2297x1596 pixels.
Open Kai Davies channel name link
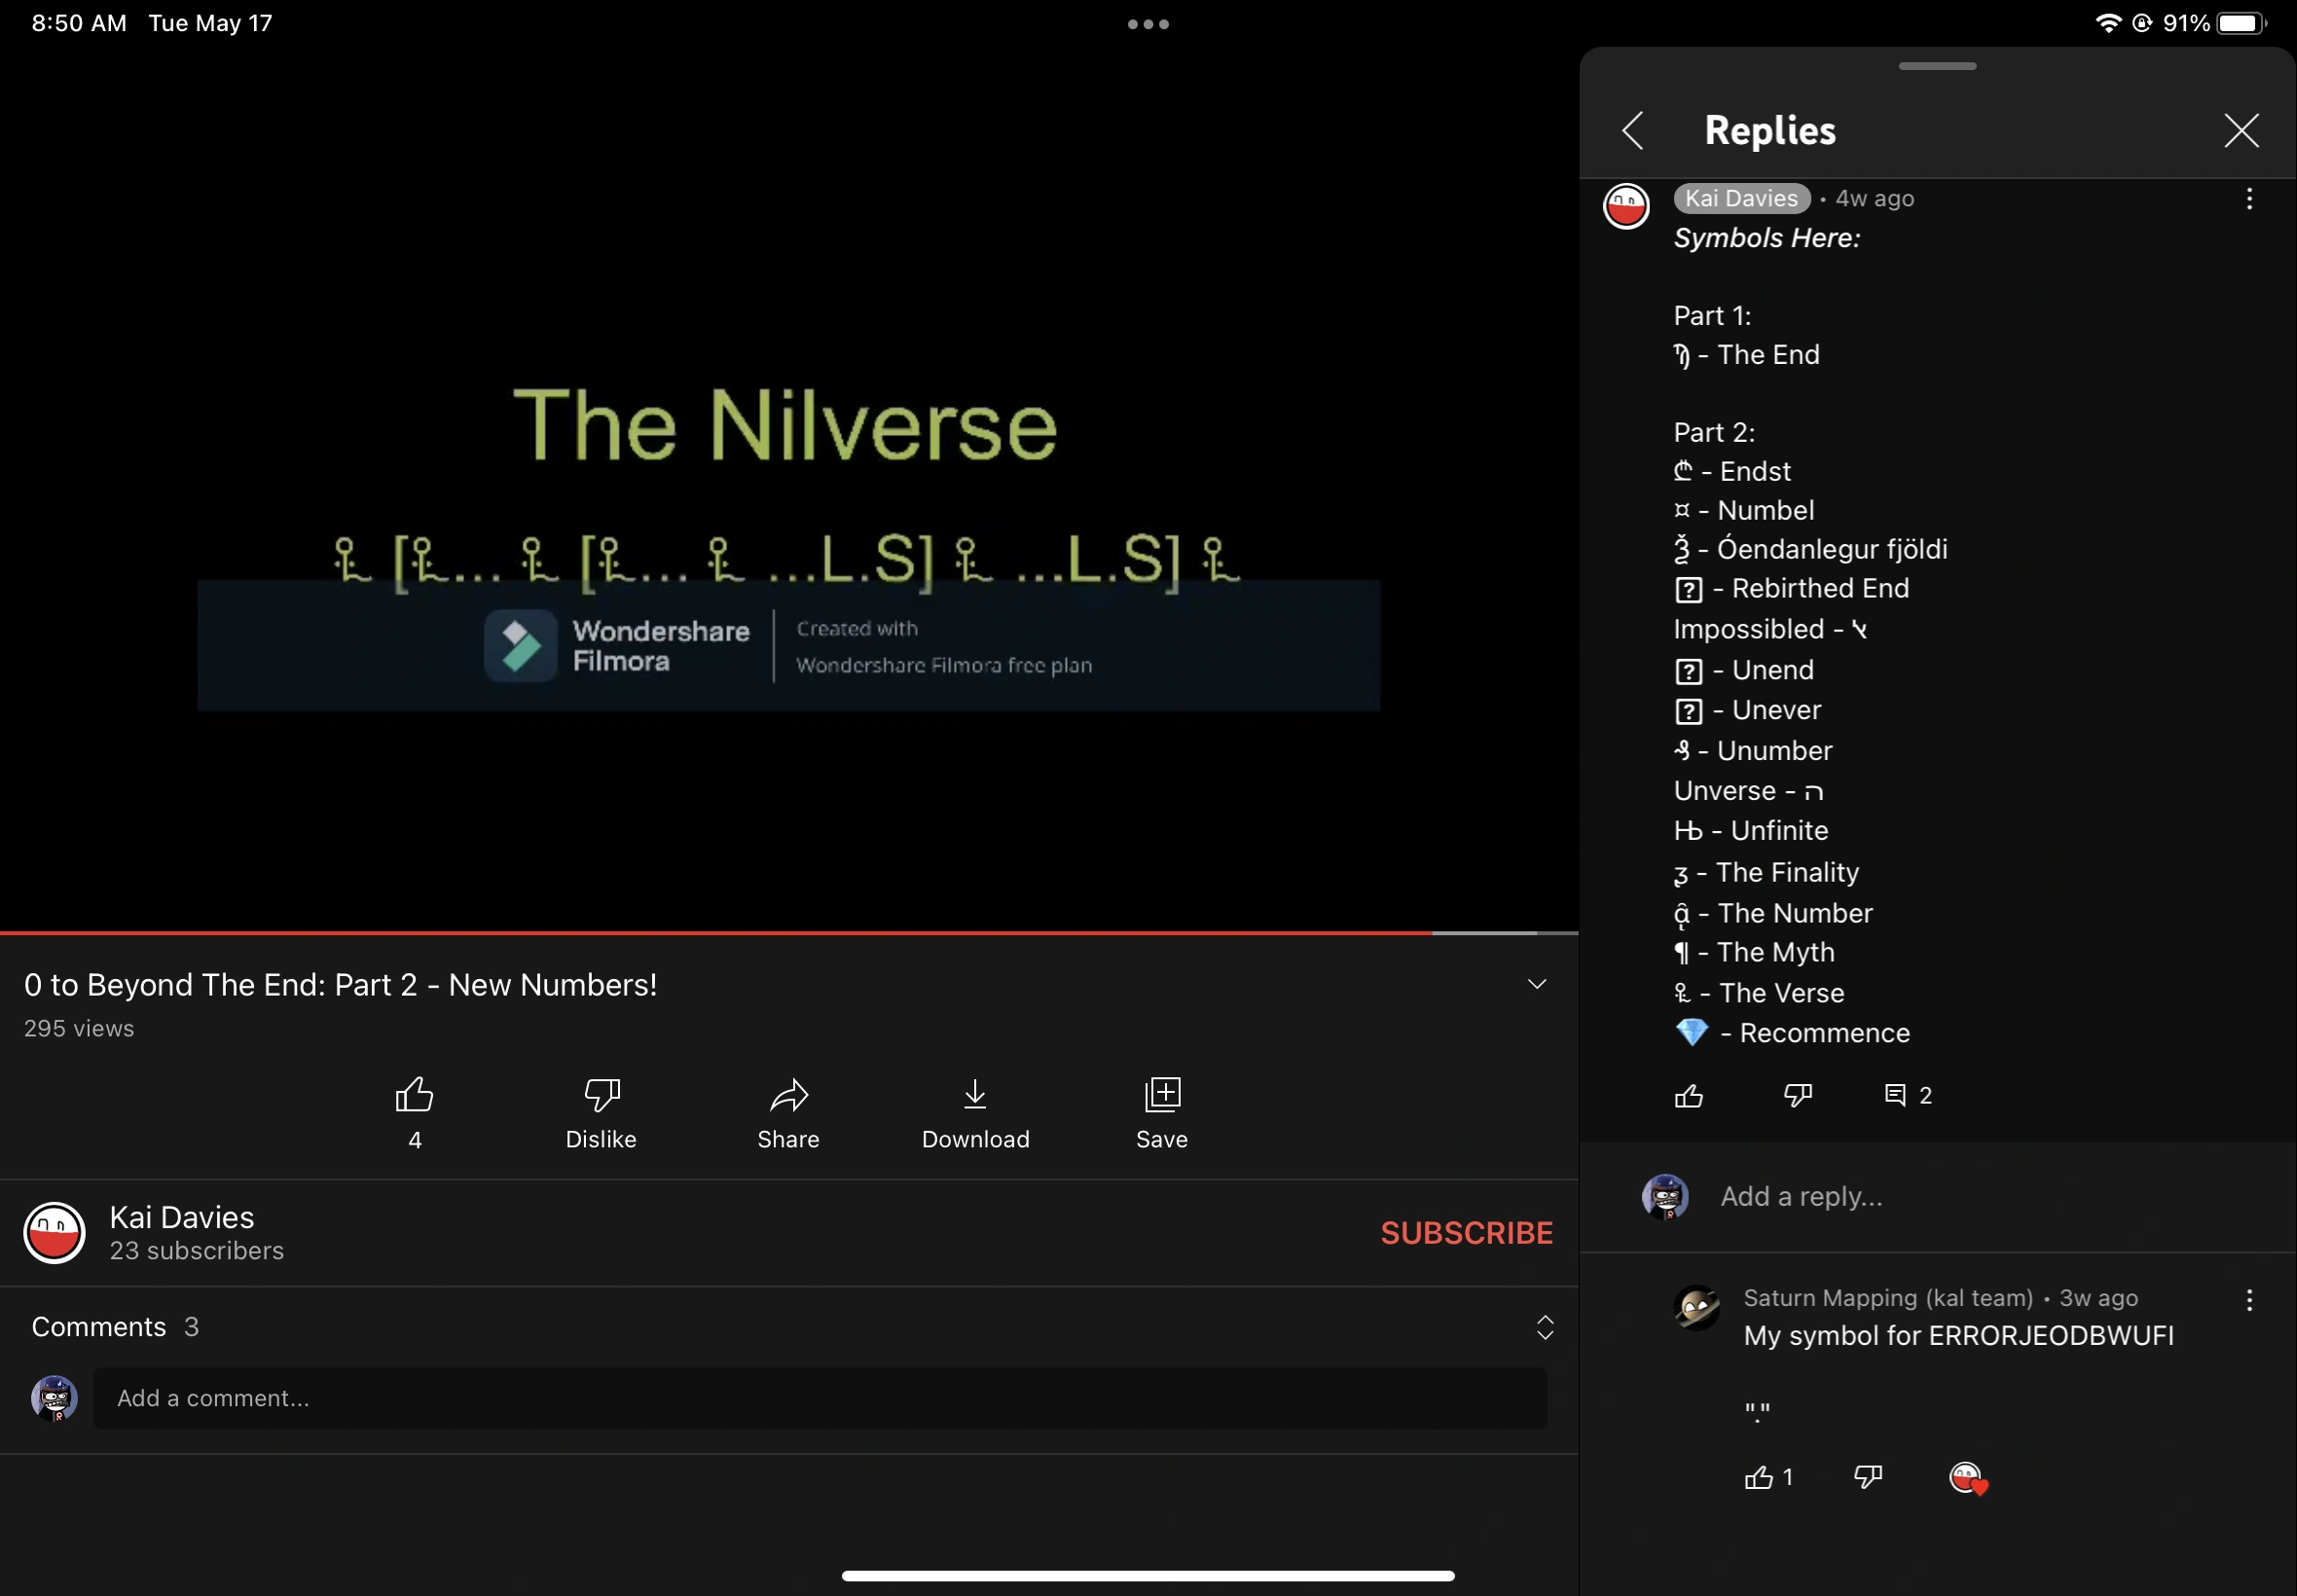point(182,1218)
